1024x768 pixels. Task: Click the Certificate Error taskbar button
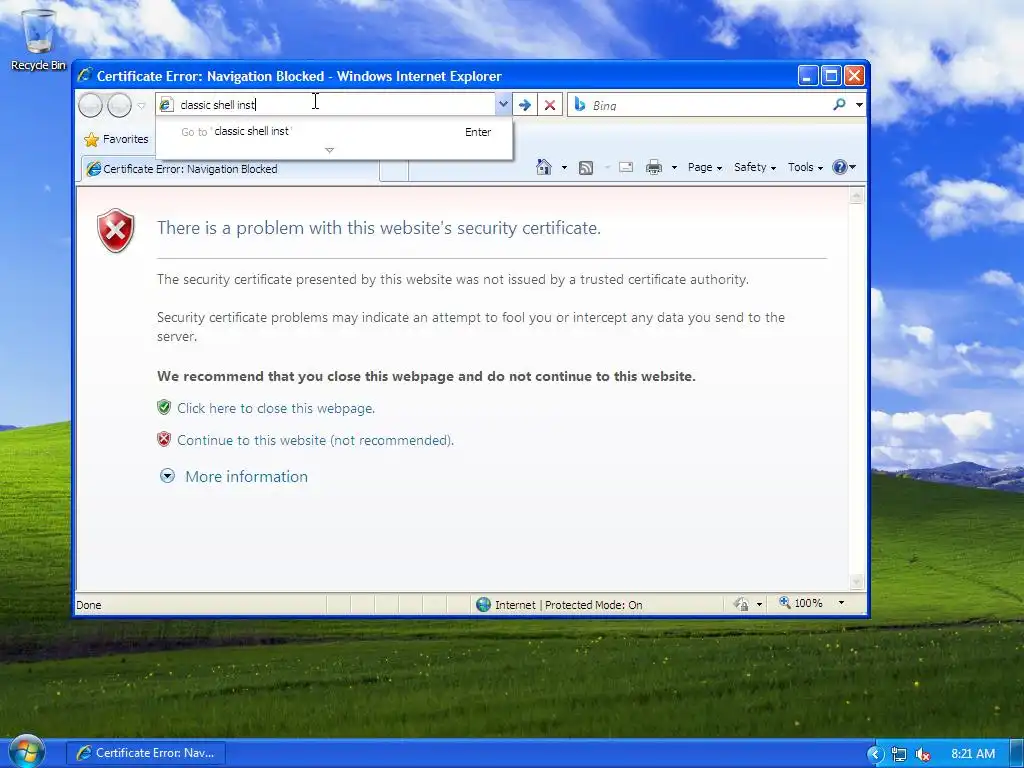[x=146, y=753]
